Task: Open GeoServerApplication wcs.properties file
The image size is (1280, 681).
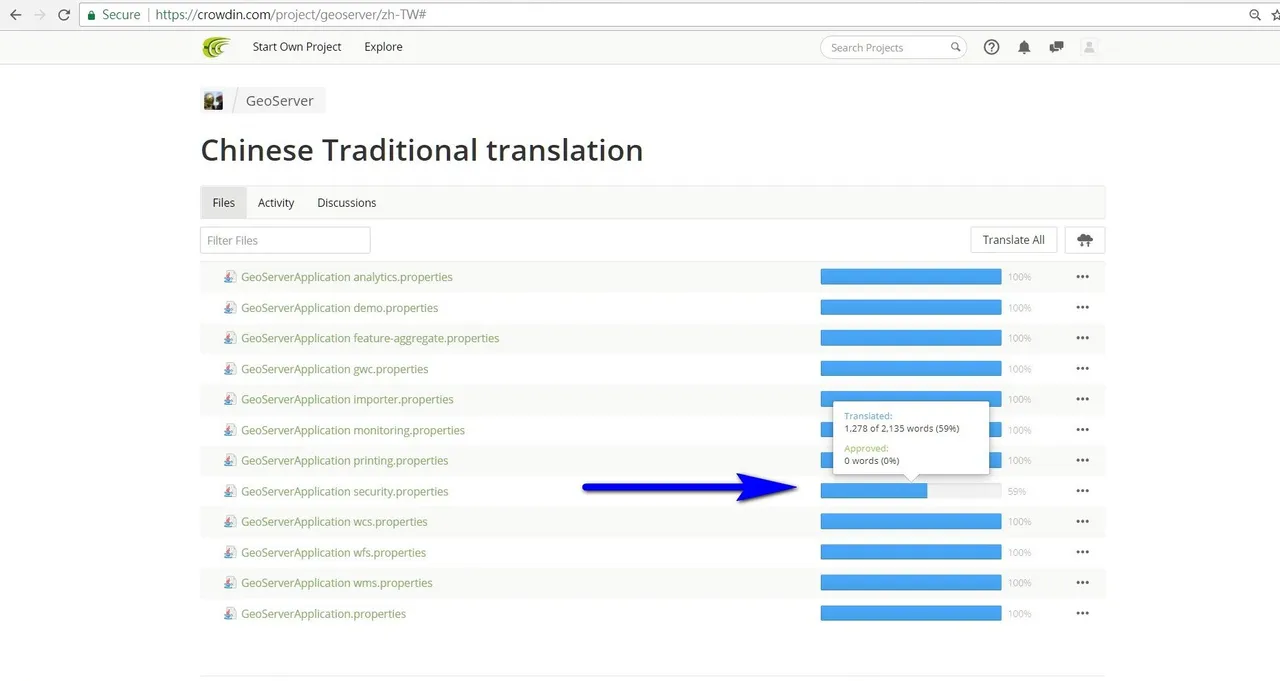Action: 334,522
